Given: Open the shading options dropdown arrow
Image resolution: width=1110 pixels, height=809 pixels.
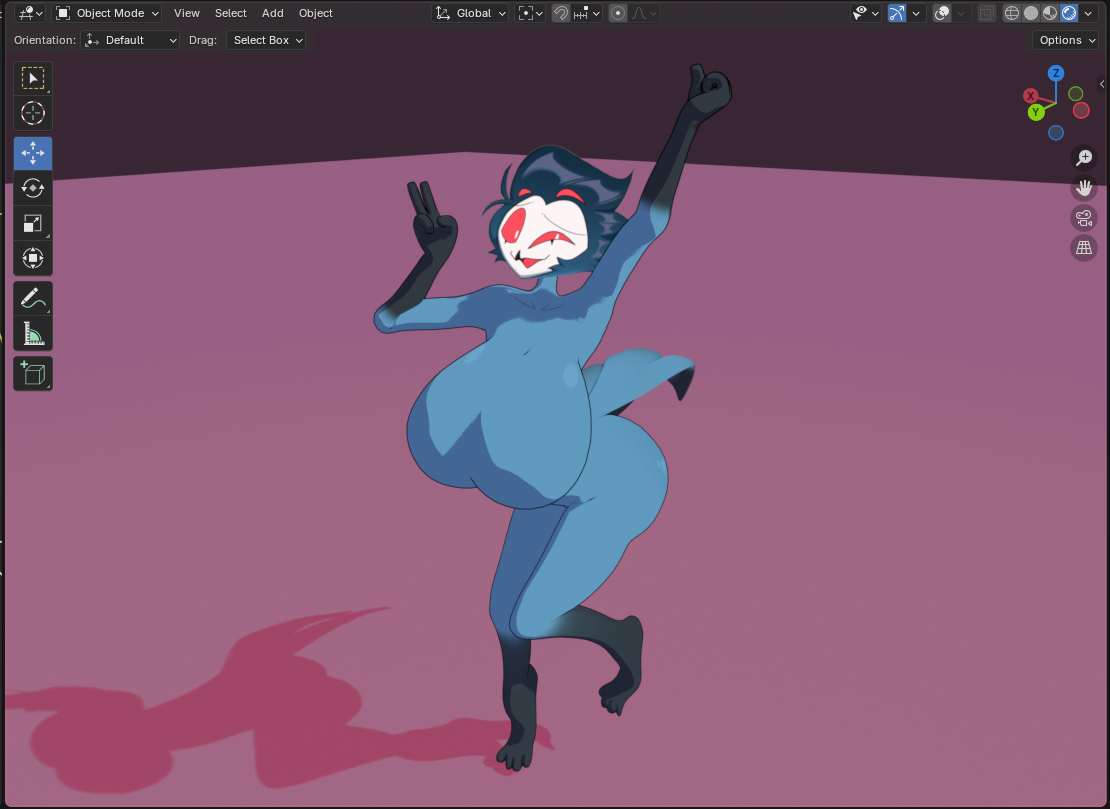Looking at the screenshot, I should click(1088, 13).
